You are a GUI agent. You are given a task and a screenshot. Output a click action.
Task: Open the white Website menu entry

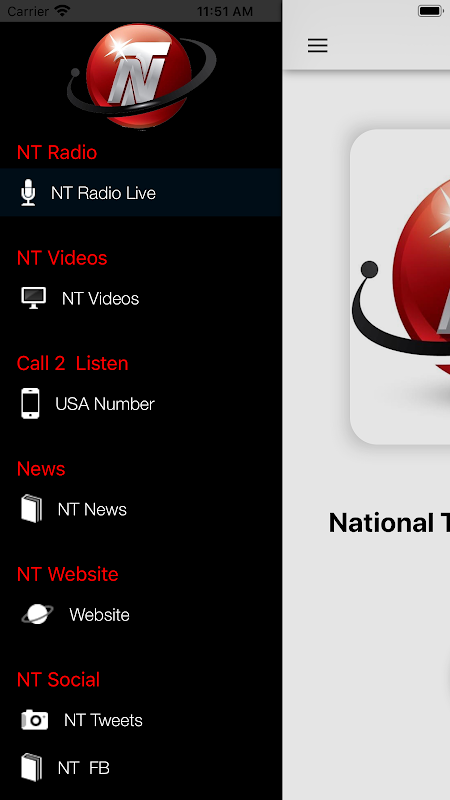(x=99, y=615)
